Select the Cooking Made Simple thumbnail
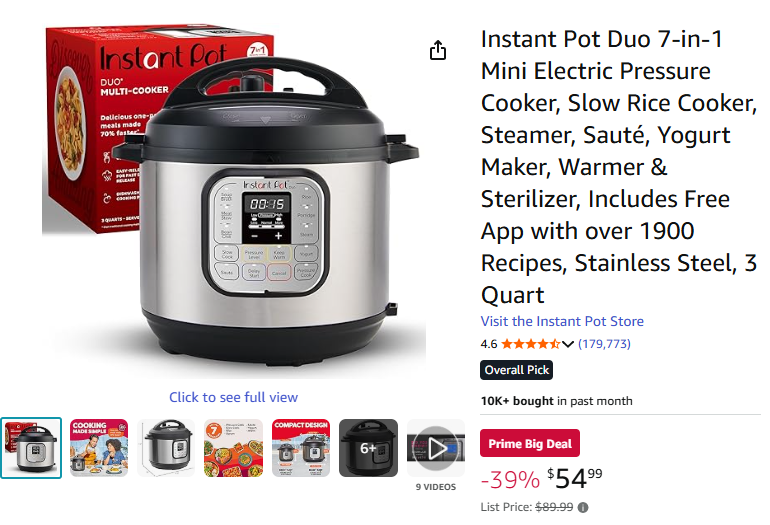Image resolution: width=770 pixels, height=525 pixels. click(99, 448)
